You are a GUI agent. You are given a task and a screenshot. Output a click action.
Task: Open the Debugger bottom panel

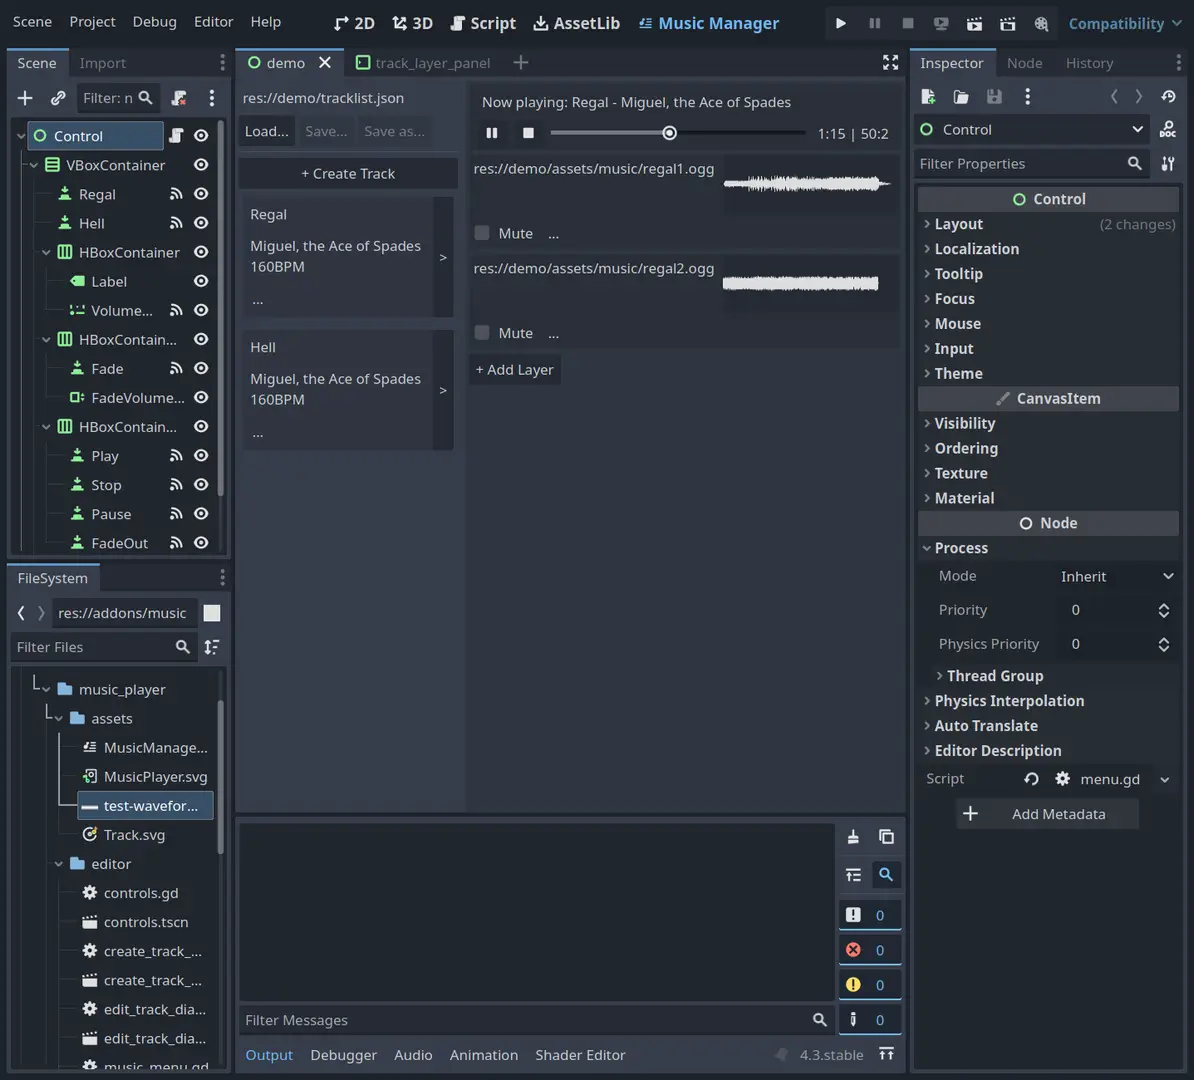343,1055
